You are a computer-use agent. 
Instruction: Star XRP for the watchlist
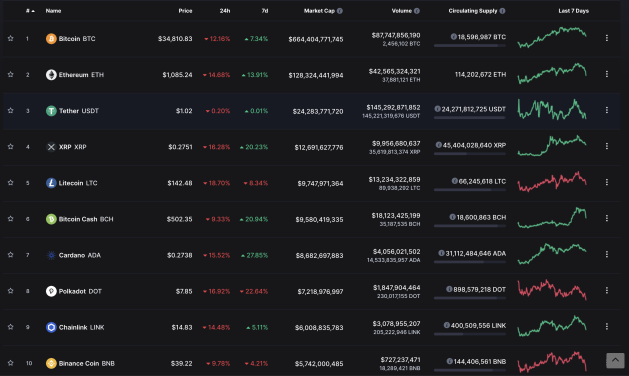click(x=10, y=146)
